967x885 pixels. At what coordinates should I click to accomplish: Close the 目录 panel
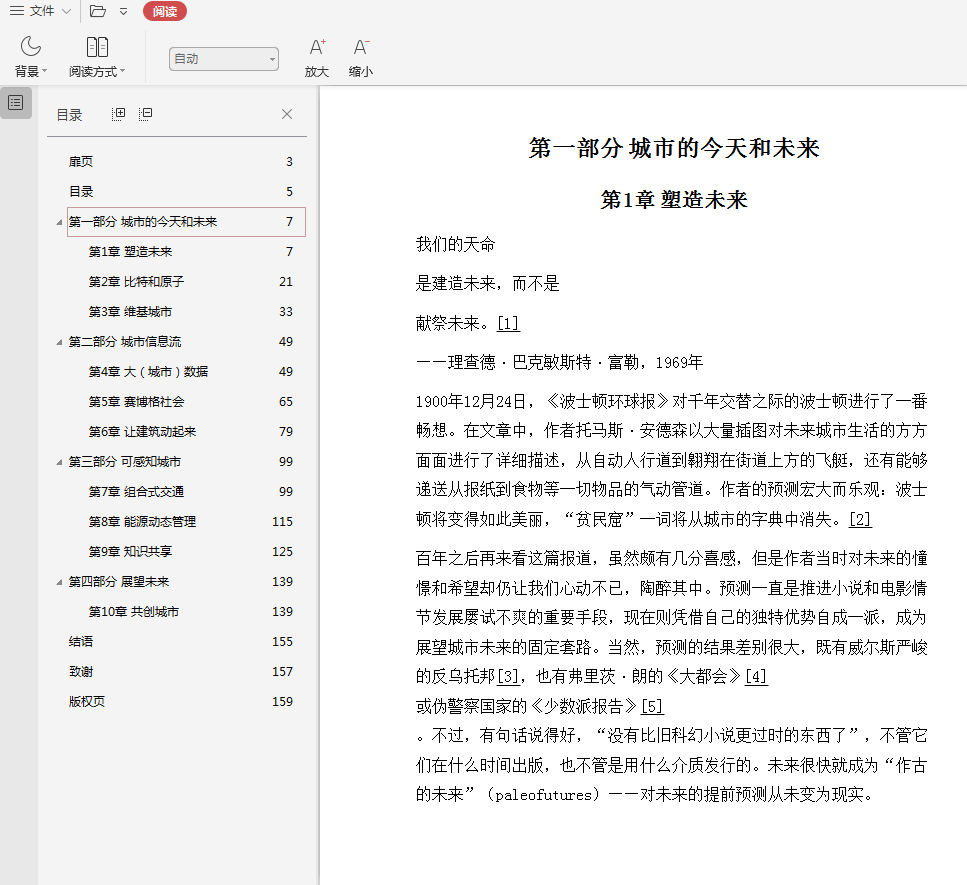click(x=287, y=114)
